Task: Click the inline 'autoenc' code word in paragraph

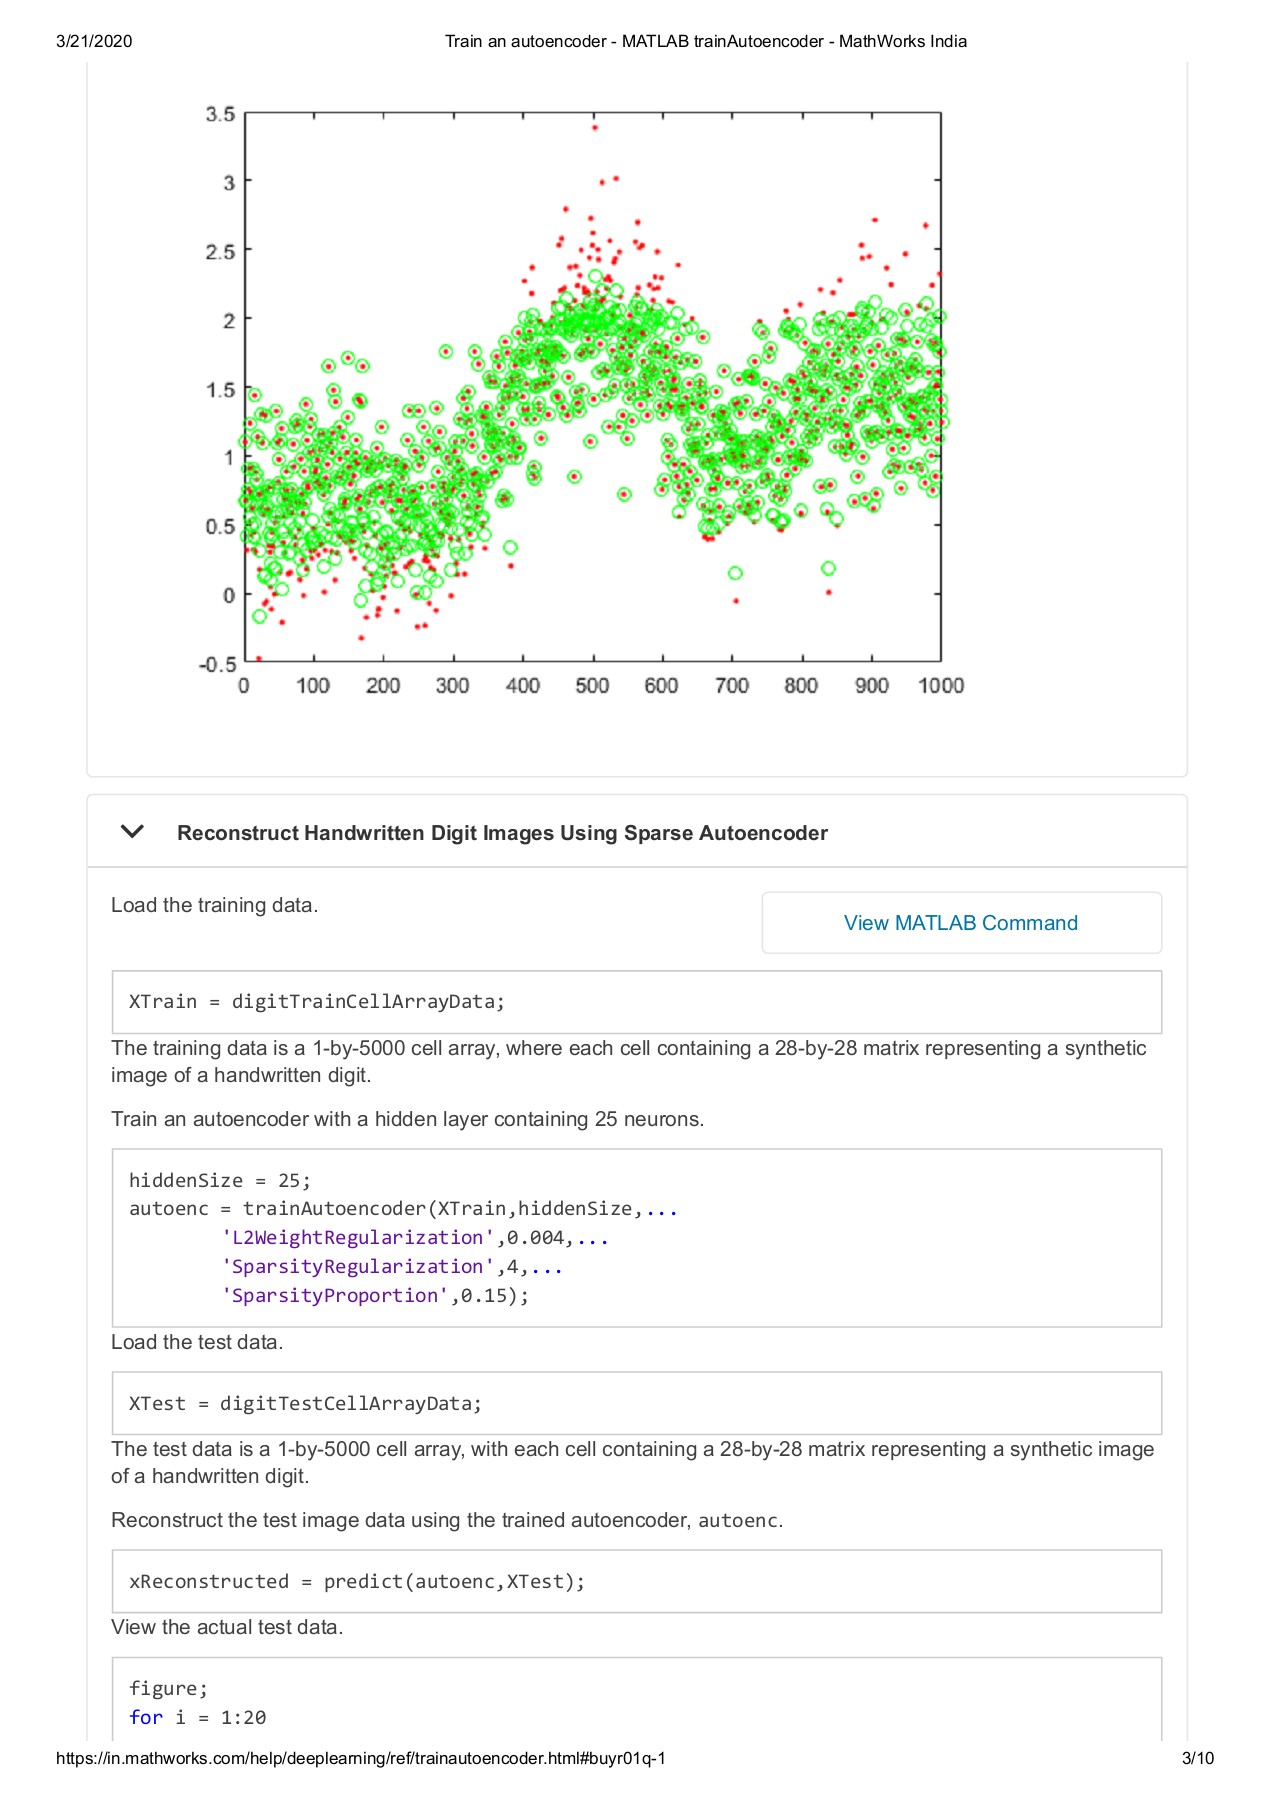Action: tap(738, 1521)
